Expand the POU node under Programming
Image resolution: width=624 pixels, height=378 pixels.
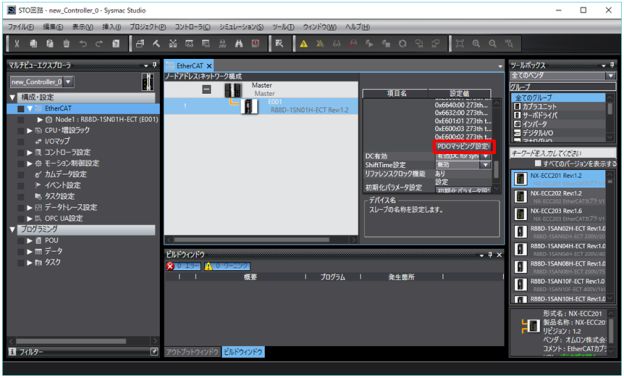tap(29, 241)
